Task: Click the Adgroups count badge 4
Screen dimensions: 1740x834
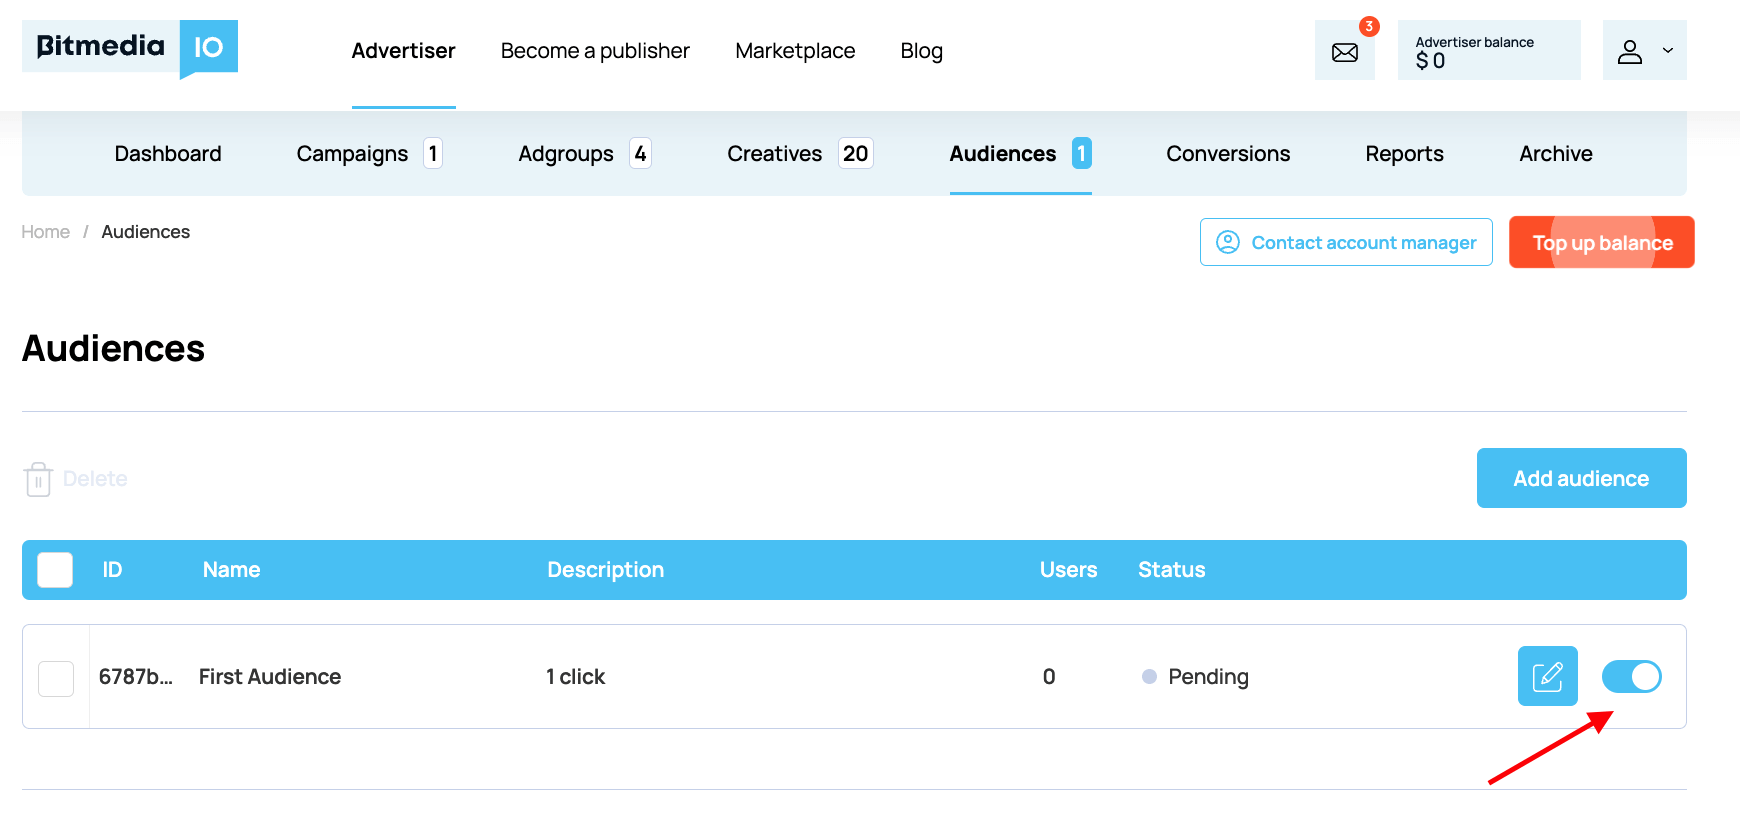Action: point(640,154)
